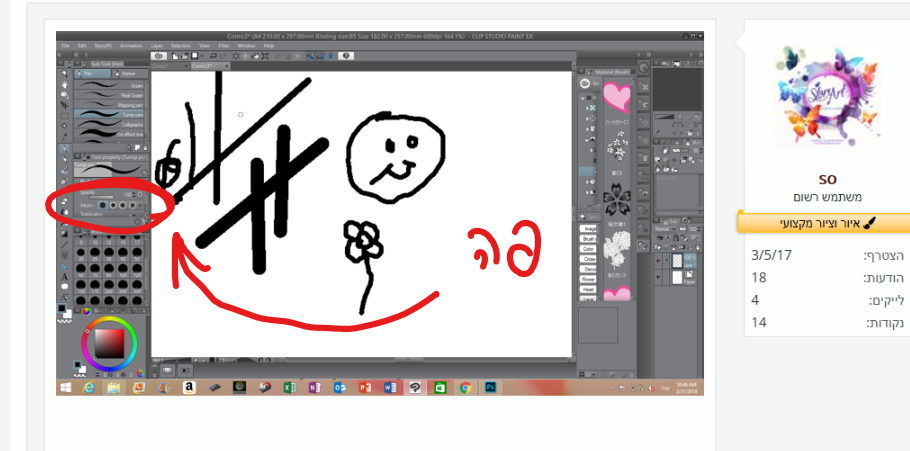Image resolution: width=910 pixels, height=451 pixels.
Task: Open Word from taskbar
Action: (x=389, y=388)
